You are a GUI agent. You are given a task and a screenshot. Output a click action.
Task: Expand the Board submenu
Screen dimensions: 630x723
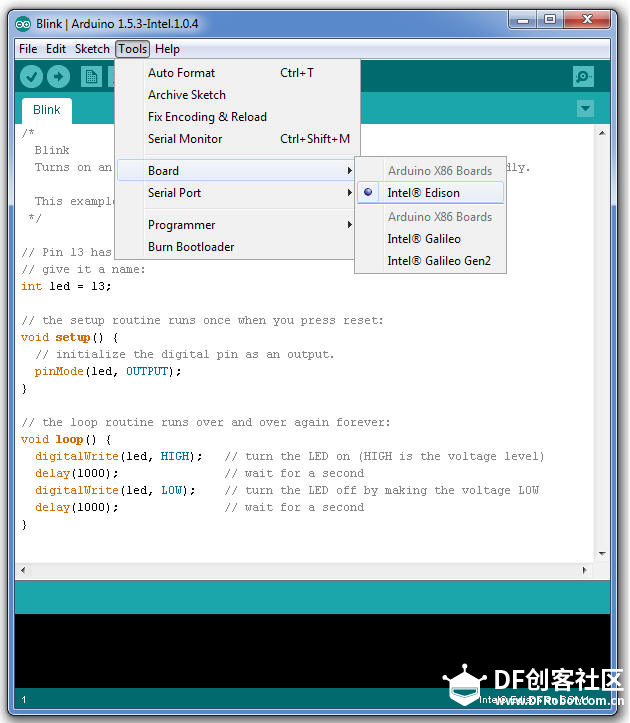click(236, 171)
